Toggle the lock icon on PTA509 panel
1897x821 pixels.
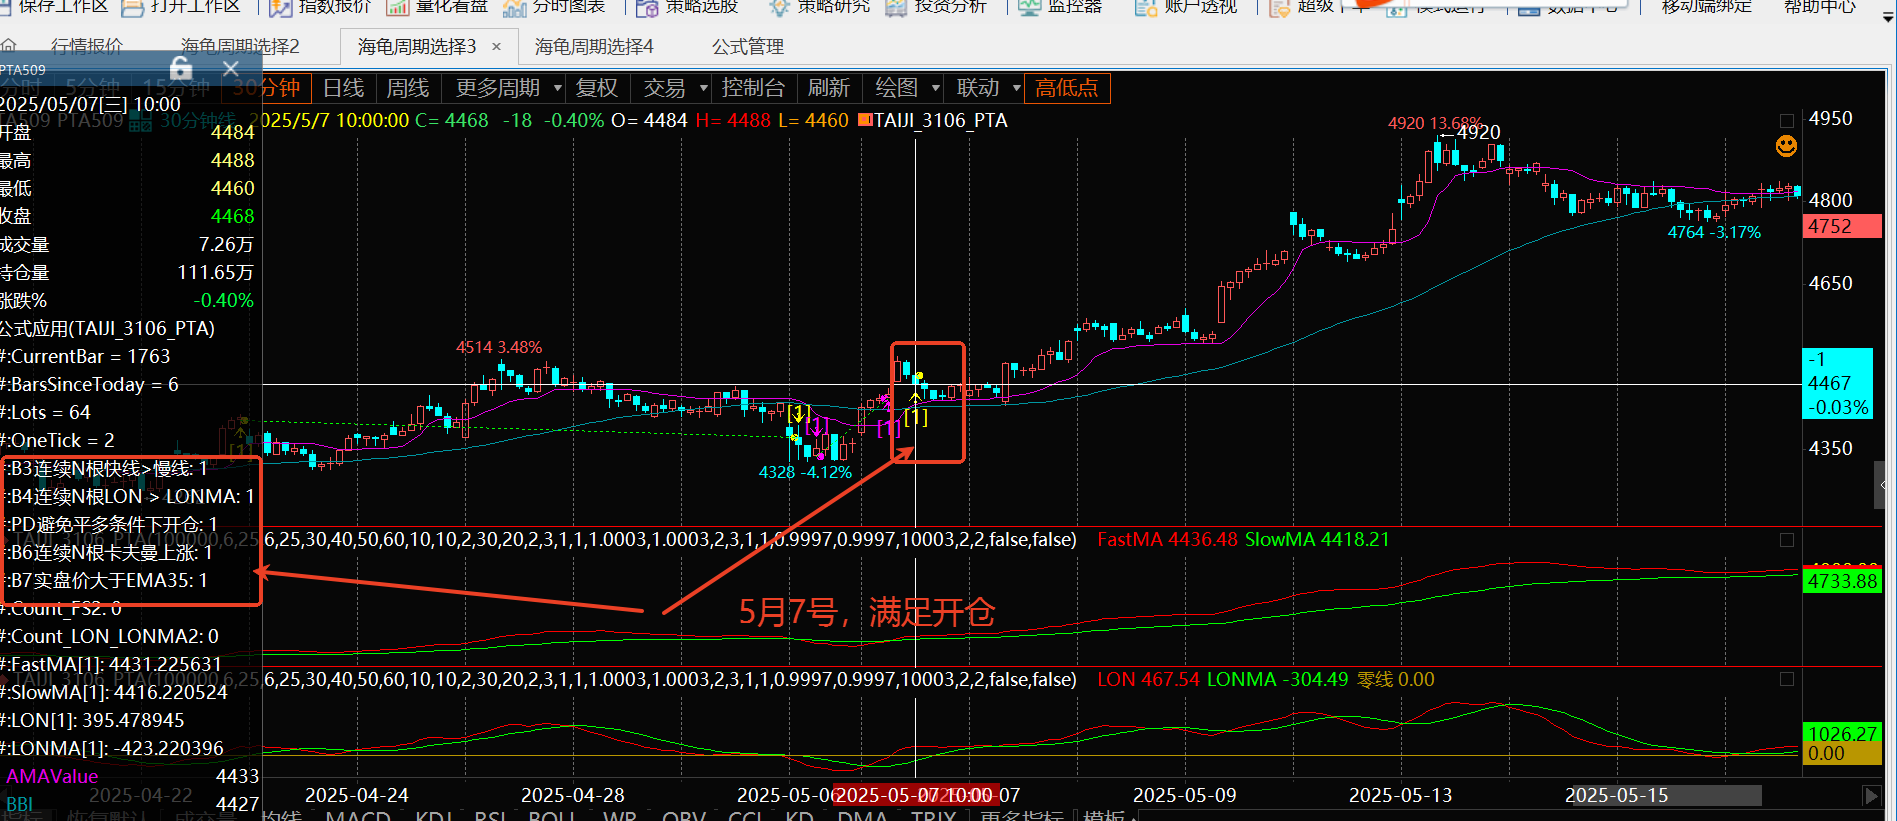[x=181, y=68]
